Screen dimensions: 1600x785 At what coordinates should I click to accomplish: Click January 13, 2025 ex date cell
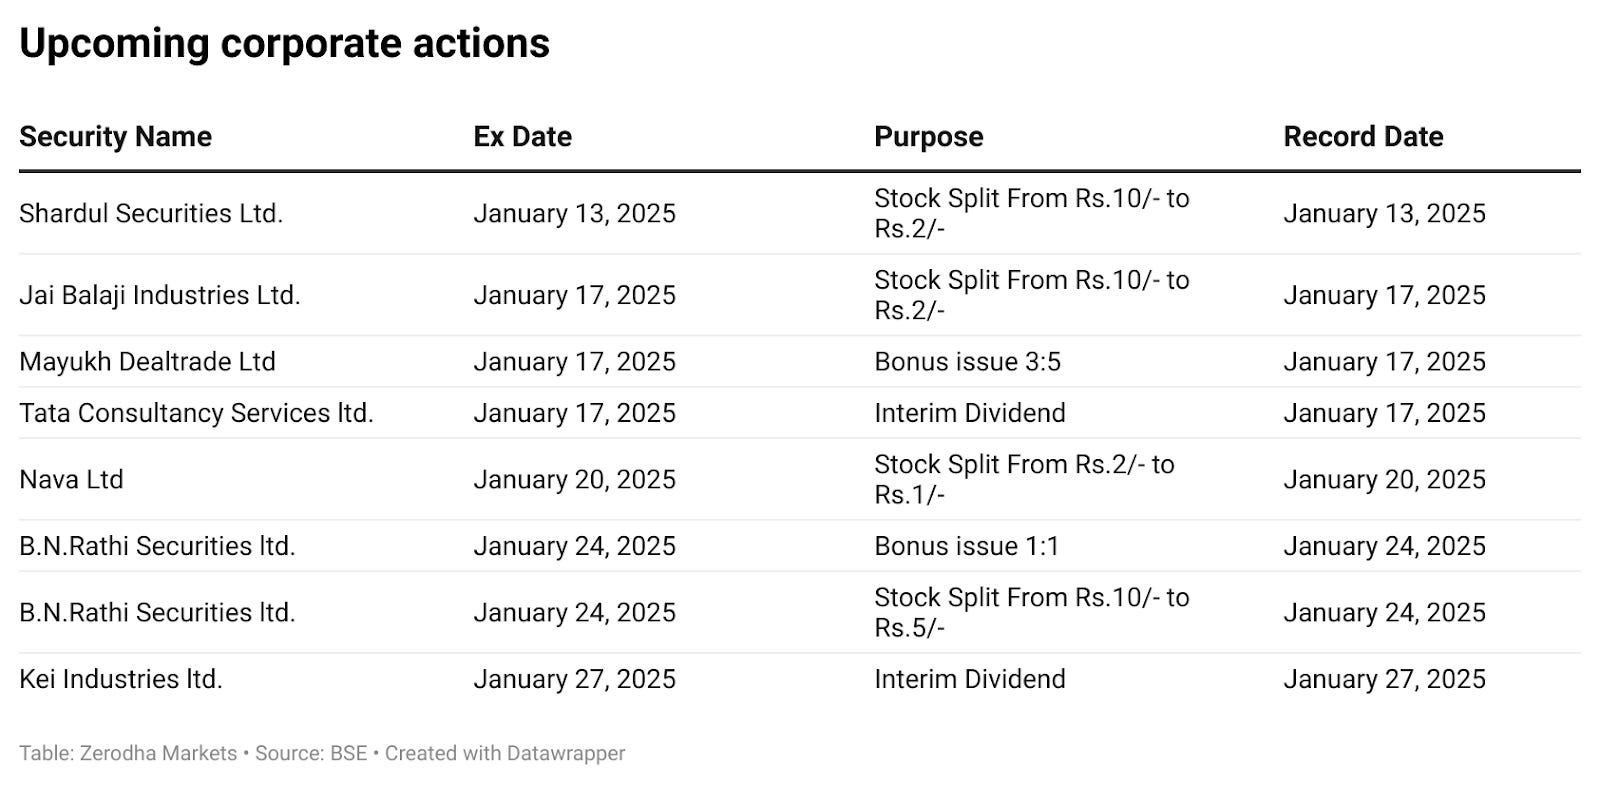(574, 213)
